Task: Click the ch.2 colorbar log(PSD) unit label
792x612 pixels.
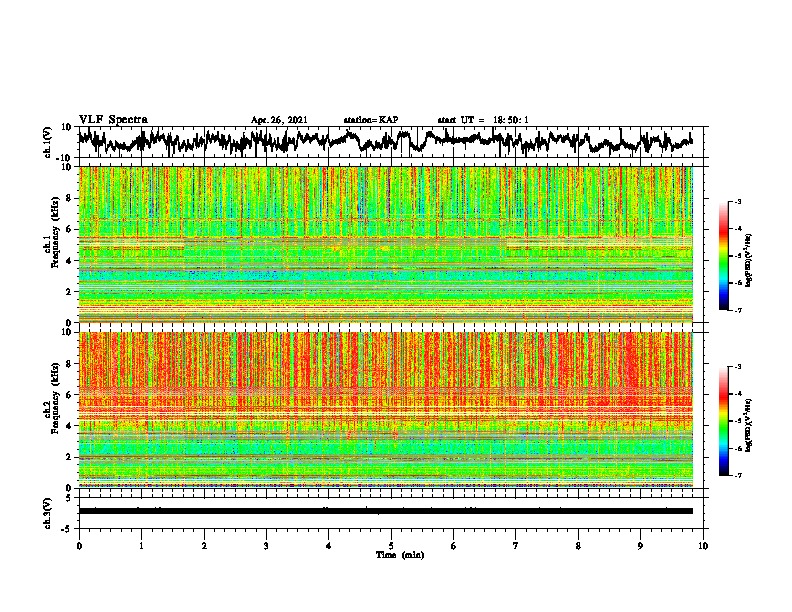Action: 749,425
